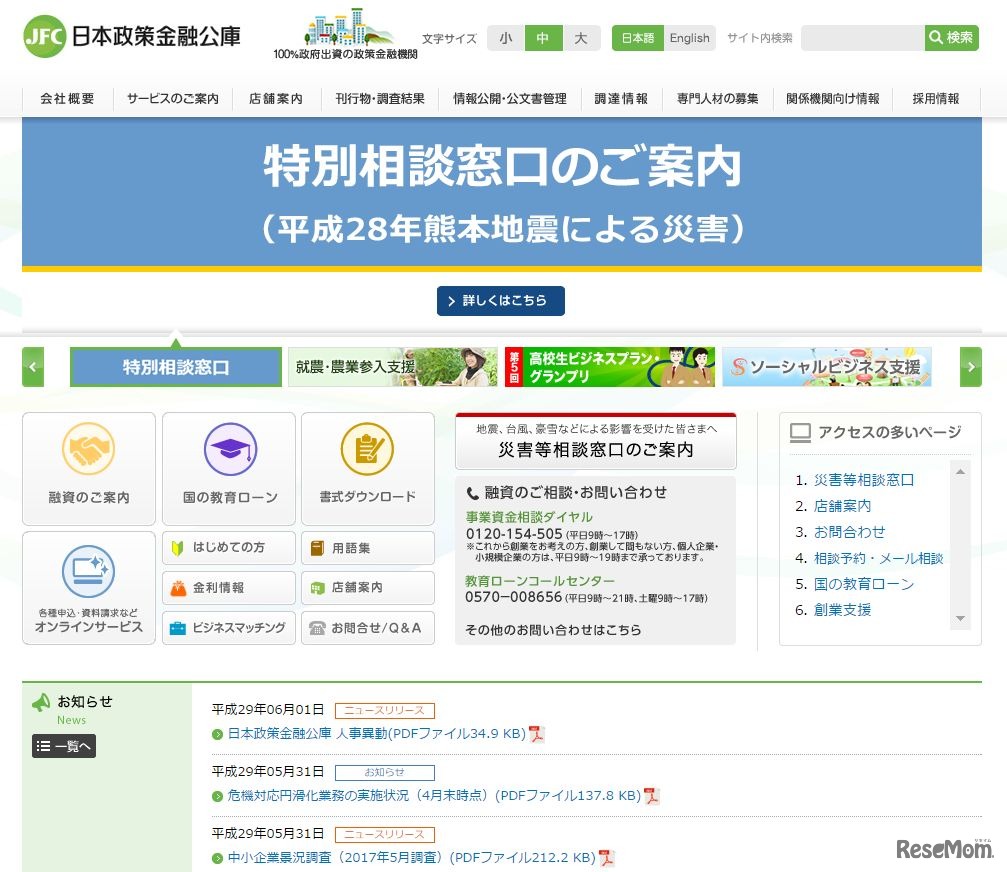
Task: Open ビジネスマッチング briefcase icon
Action: [x=176, y=629]
